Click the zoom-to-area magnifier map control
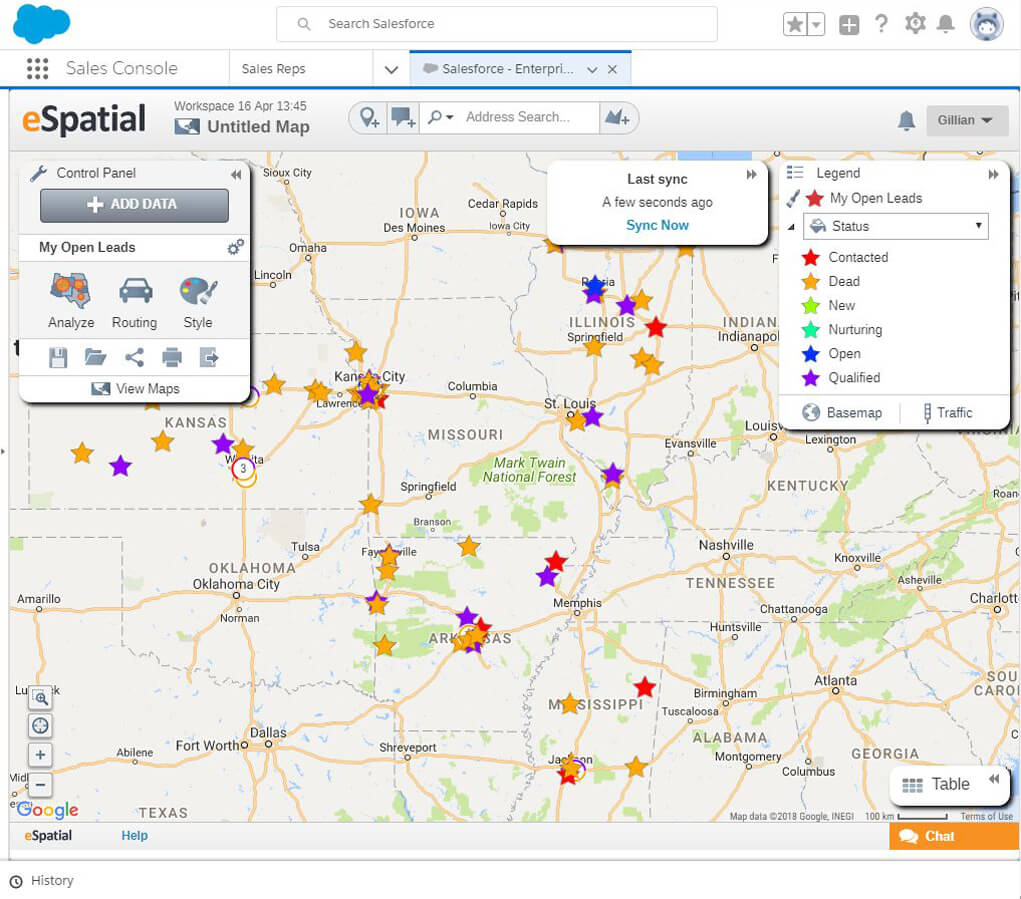 [x=40, y=698]
